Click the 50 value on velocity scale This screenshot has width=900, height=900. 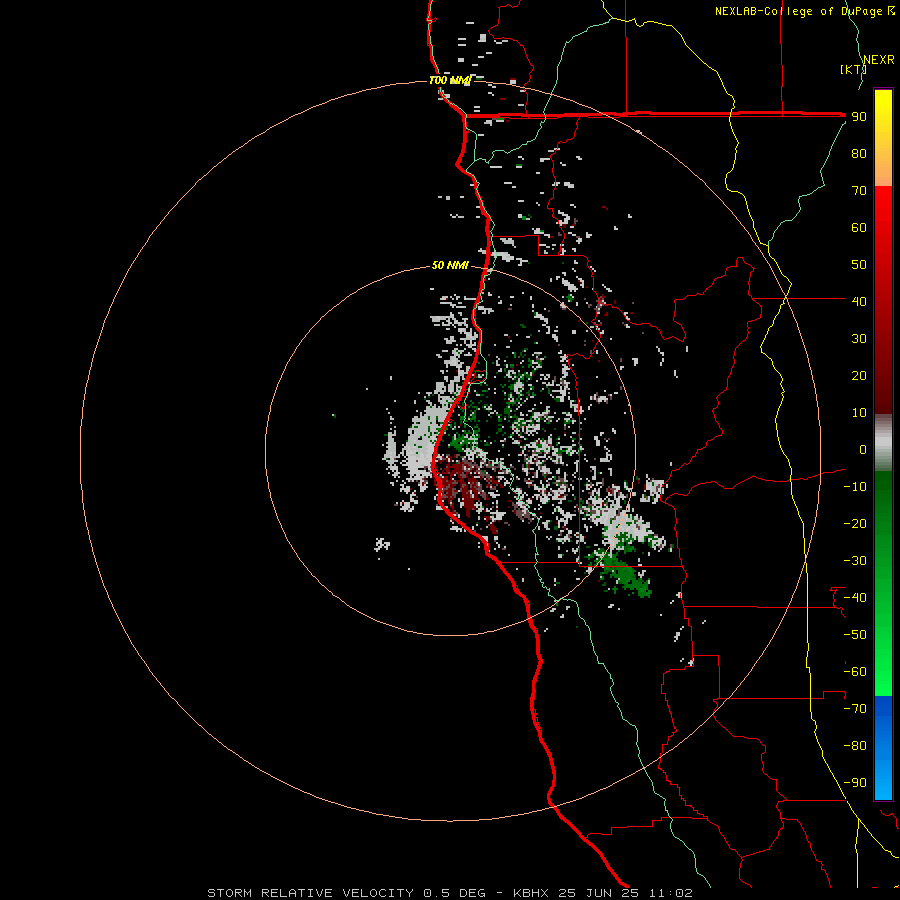pyautogui.click(x=859, y=265)
